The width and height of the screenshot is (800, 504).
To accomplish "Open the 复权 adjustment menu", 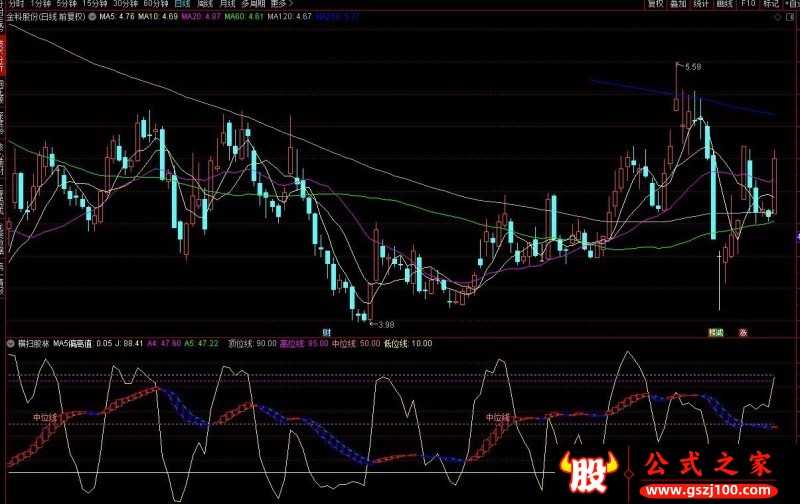I will (655, 5).
